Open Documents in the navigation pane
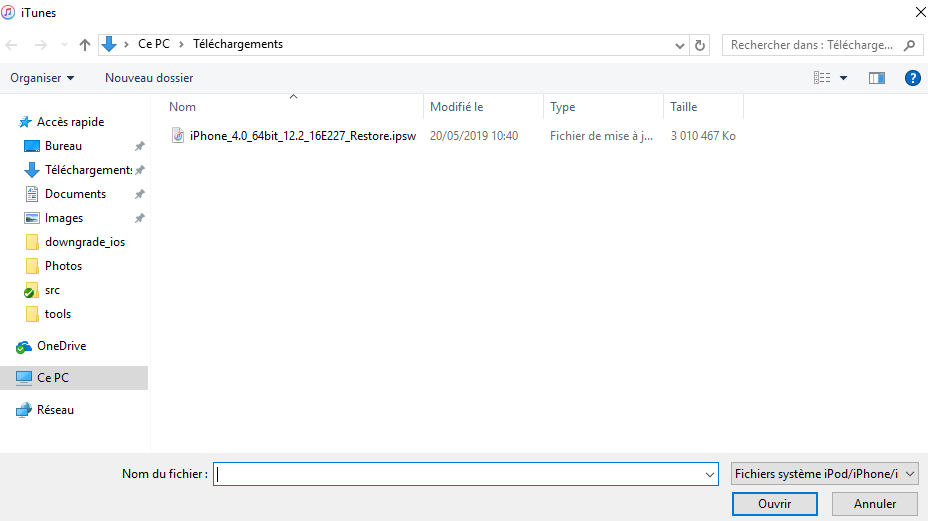Viewport: 928px width, 521px height. click(x=75, y=194)
